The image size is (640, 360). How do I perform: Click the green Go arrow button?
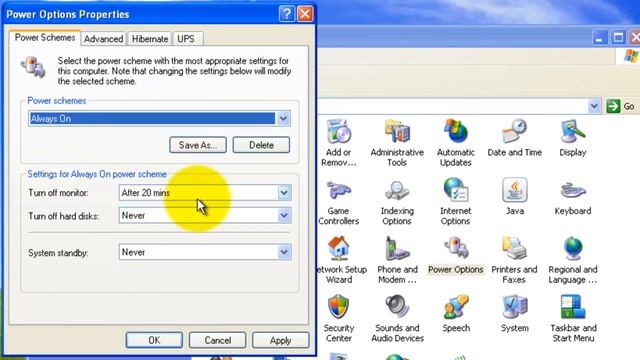613,106
